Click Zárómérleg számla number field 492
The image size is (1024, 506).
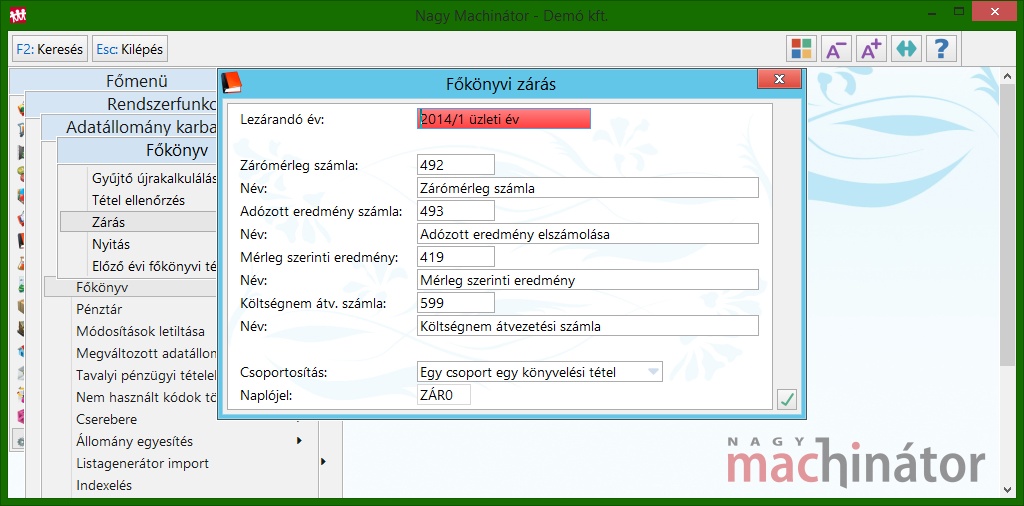point(456,165)
